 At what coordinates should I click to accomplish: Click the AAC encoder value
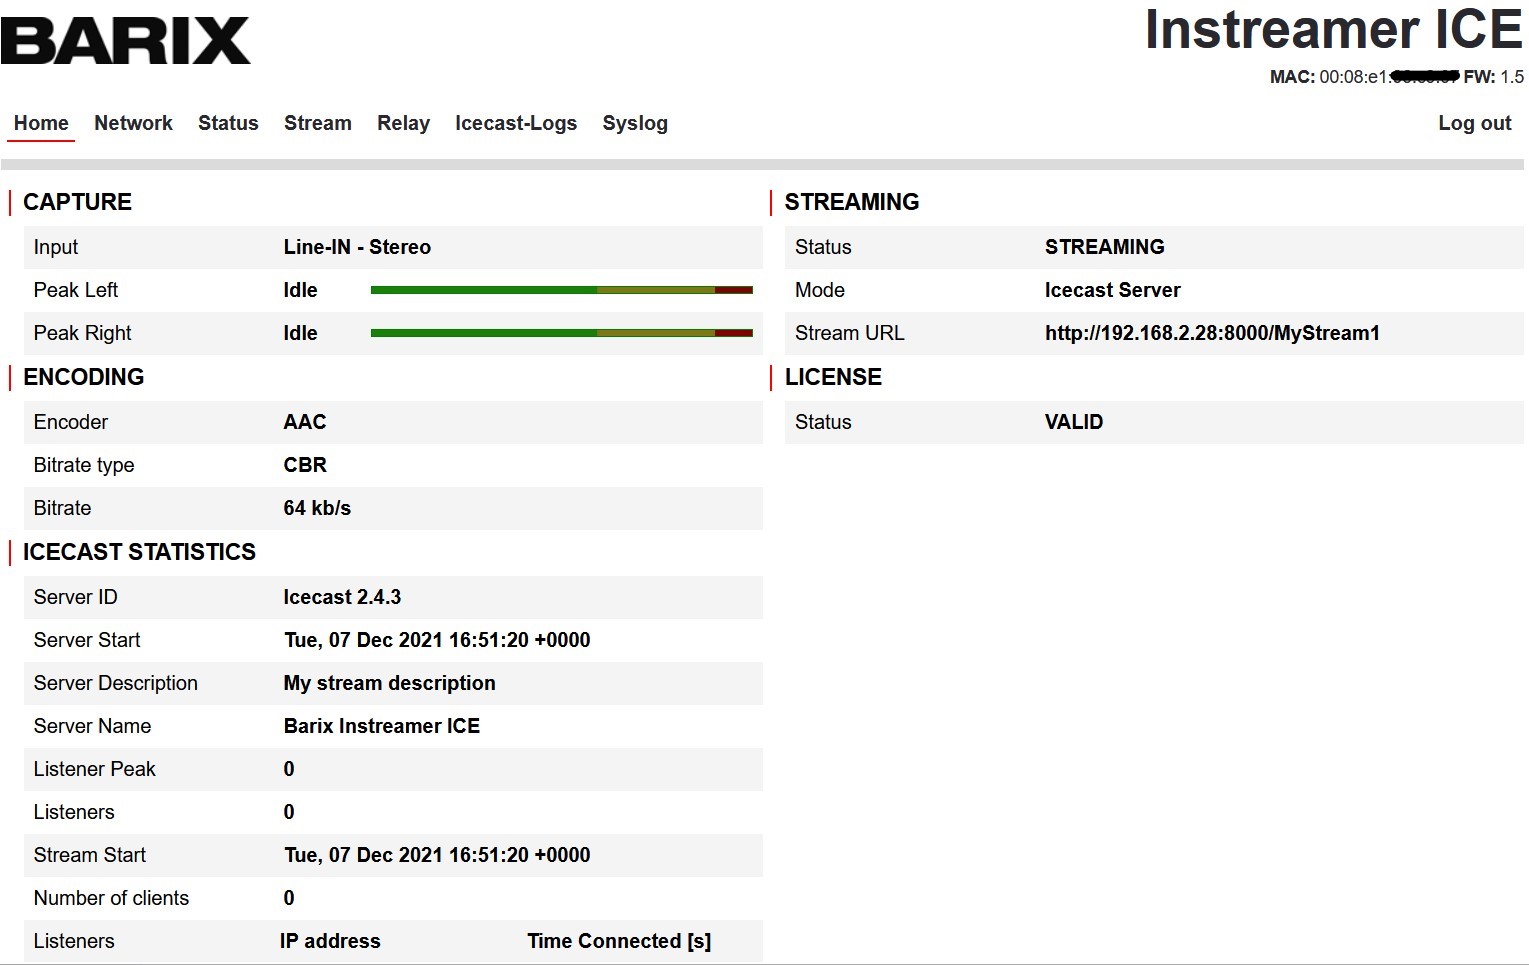[x=305, y=422]
